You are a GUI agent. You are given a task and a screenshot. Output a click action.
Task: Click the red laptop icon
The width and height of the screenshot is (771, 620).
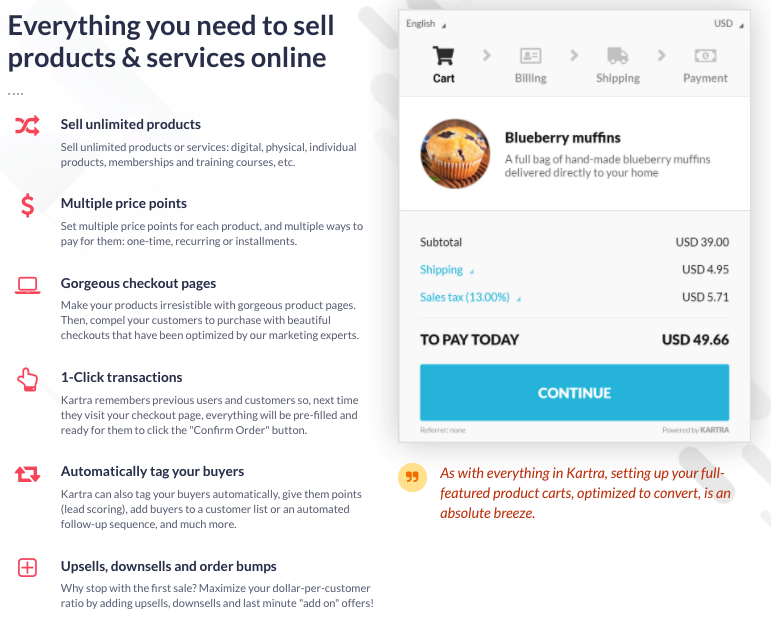[x=28, y=286]
